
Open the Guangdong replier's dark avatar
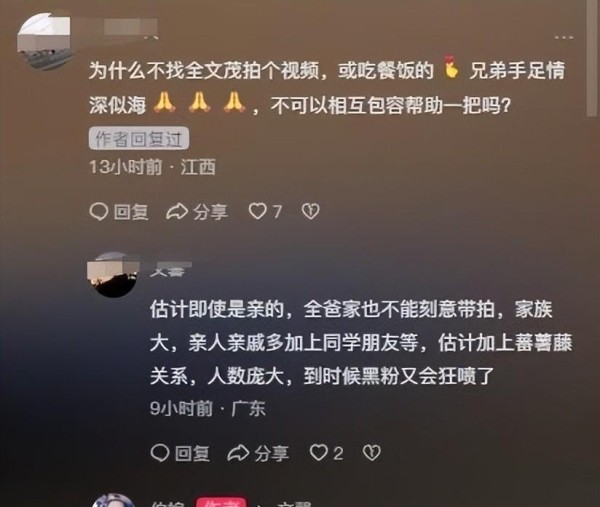click(112, 275)
